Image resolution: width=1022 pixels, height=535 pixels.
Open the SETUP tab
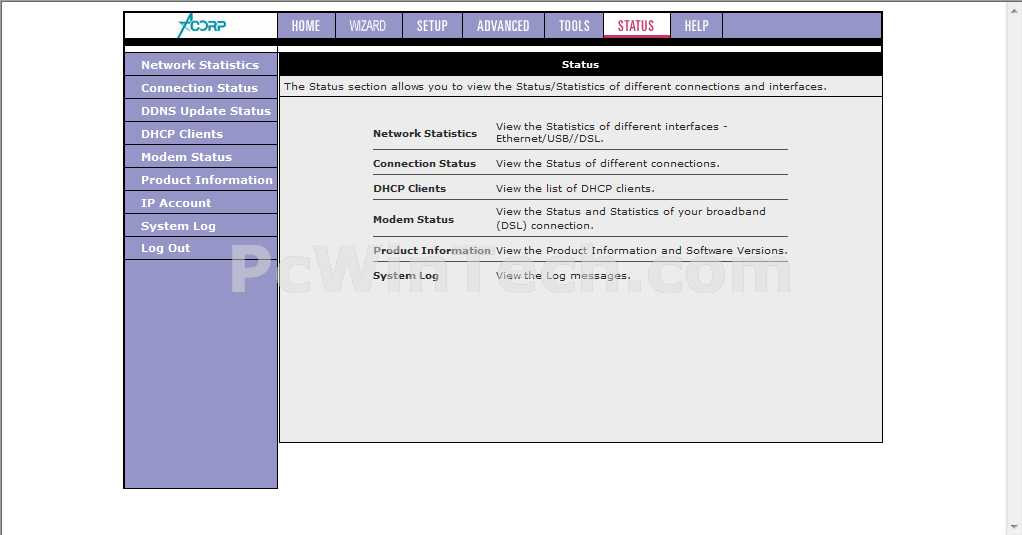coord(432,25)
